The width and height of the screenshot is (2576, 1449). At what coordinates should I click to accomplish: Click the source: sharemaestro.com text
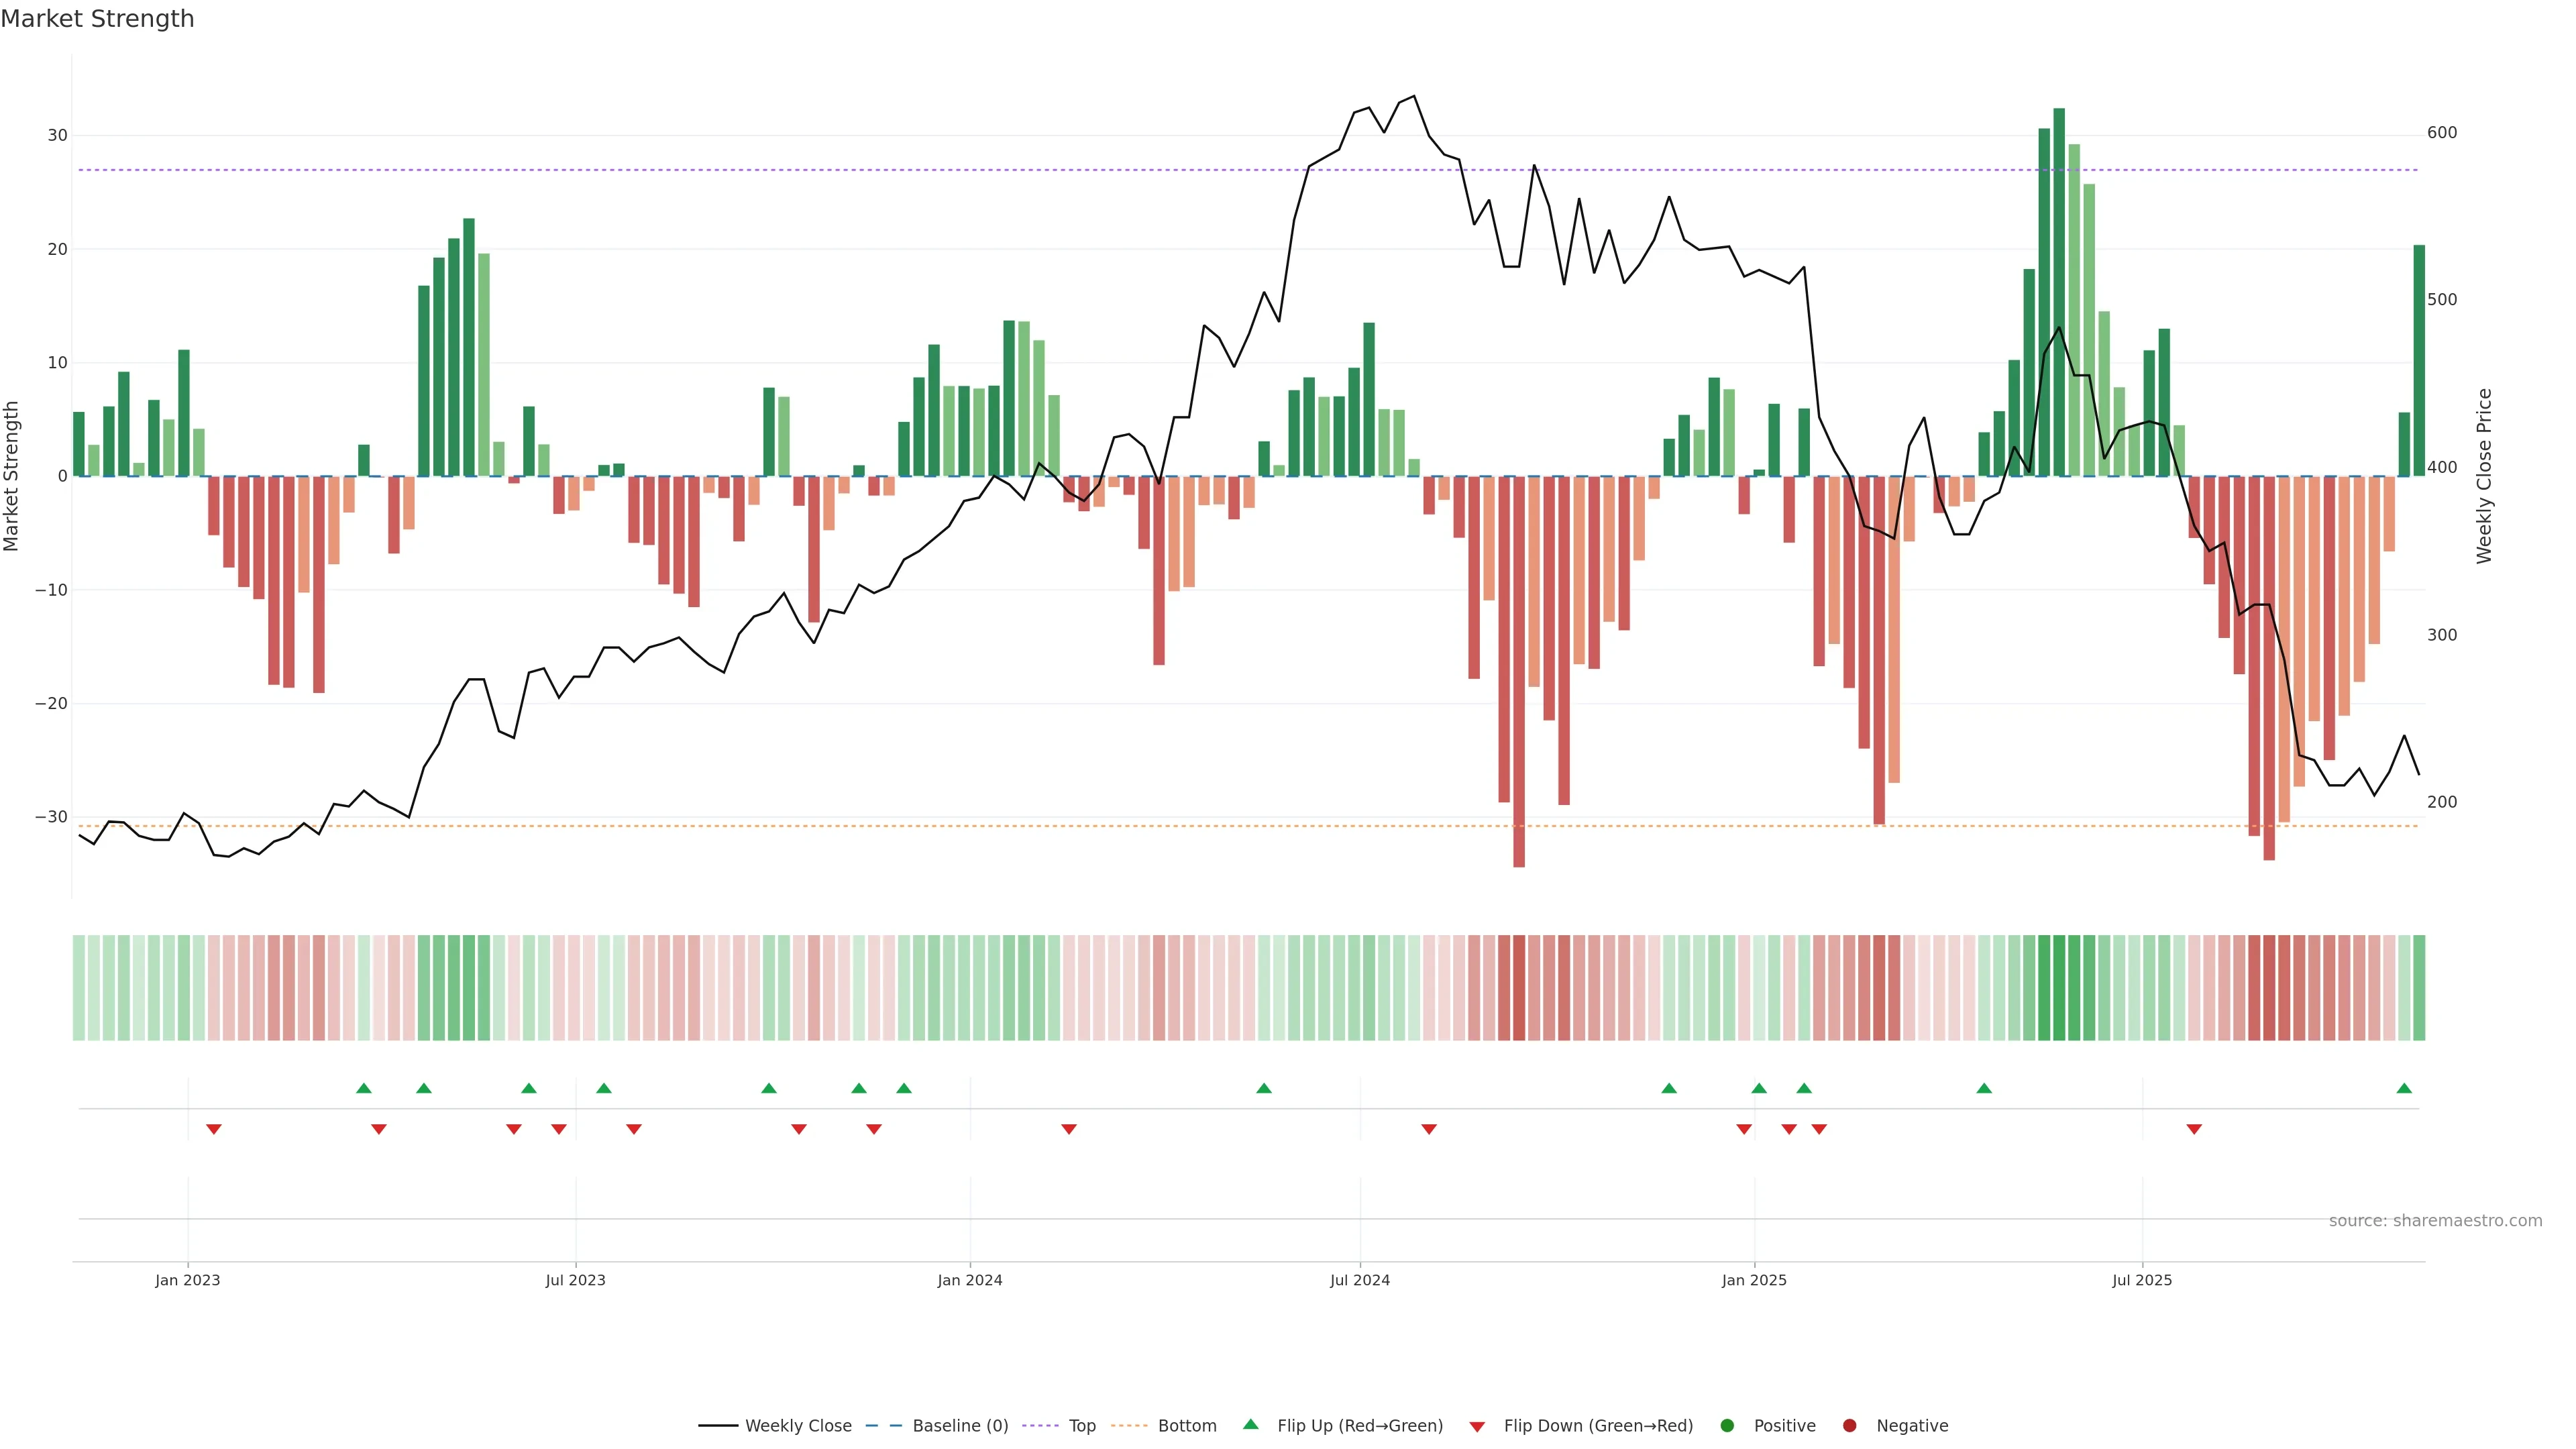pyautogui.click(x=2435, y=1221)
